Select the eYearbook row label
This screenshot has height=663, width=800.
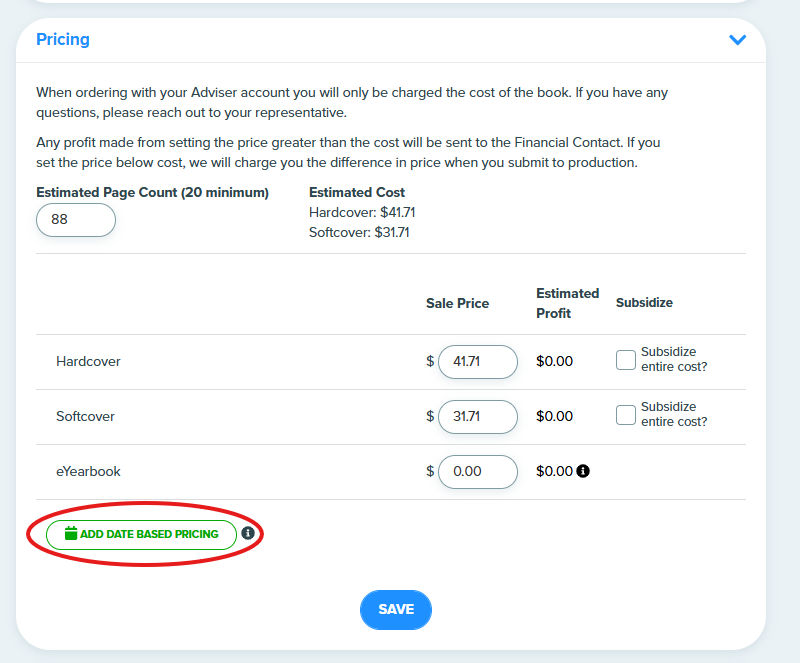pos(88,472)
